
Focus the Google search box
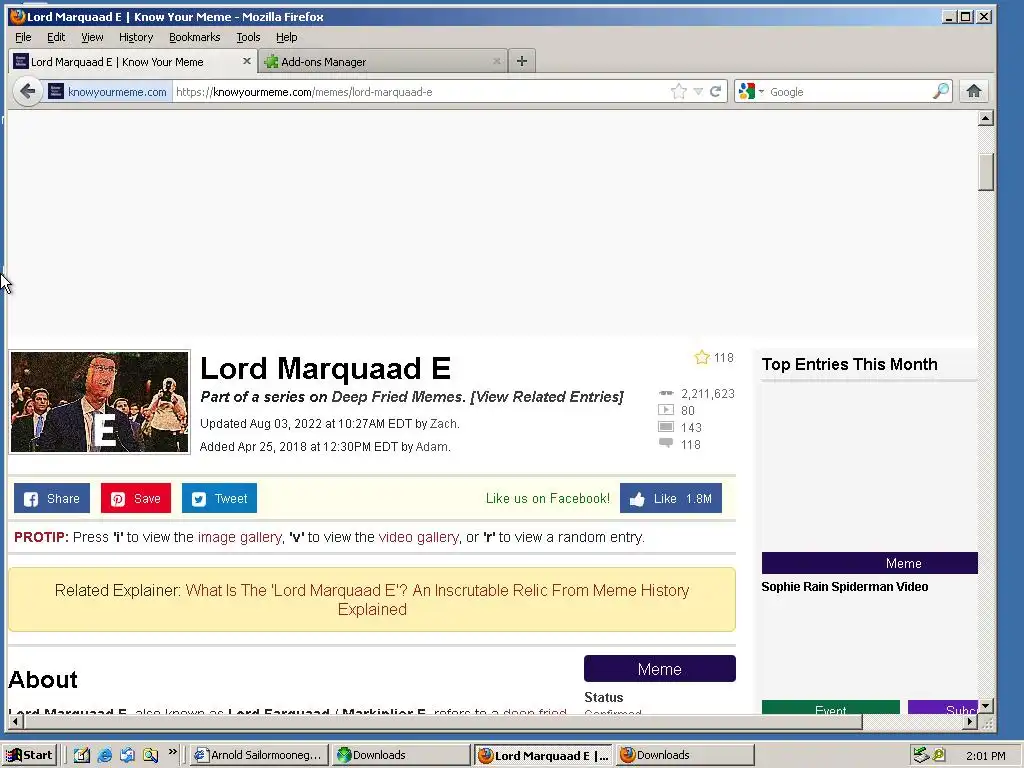pos(848,91)
